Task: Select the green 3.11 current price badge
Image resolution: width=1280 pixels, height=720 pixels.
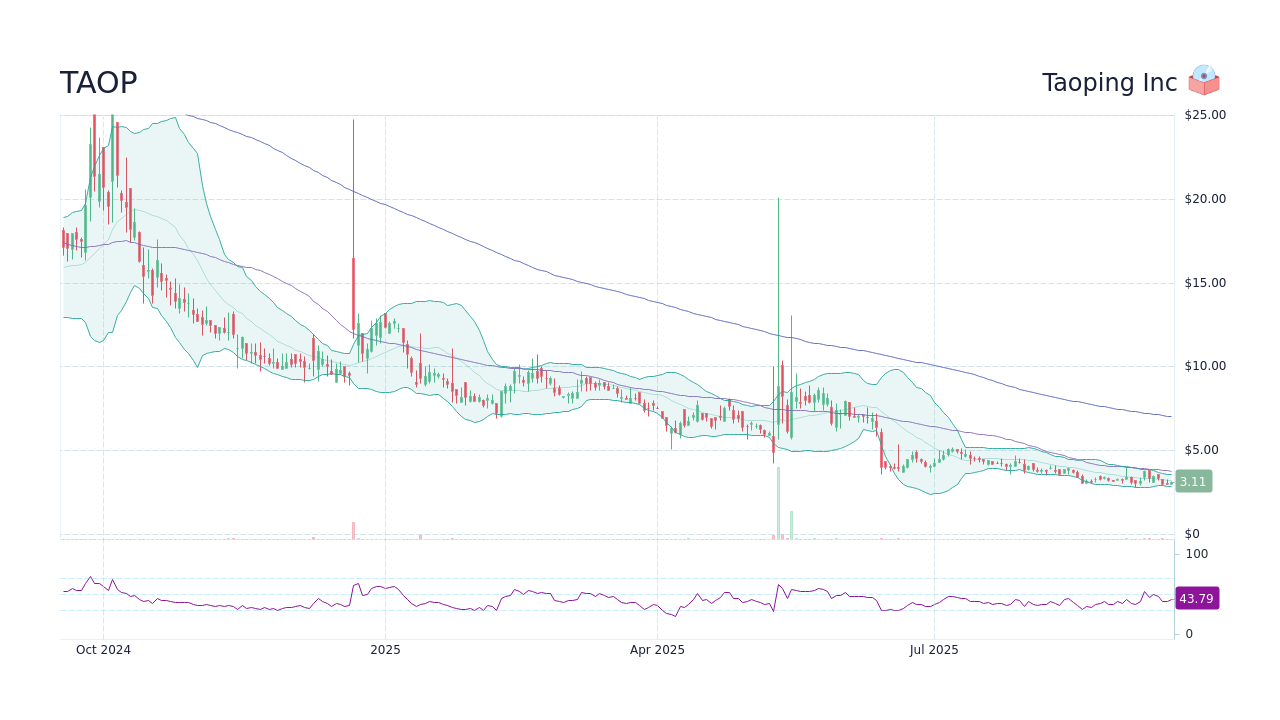Action: pos(1193,481)
